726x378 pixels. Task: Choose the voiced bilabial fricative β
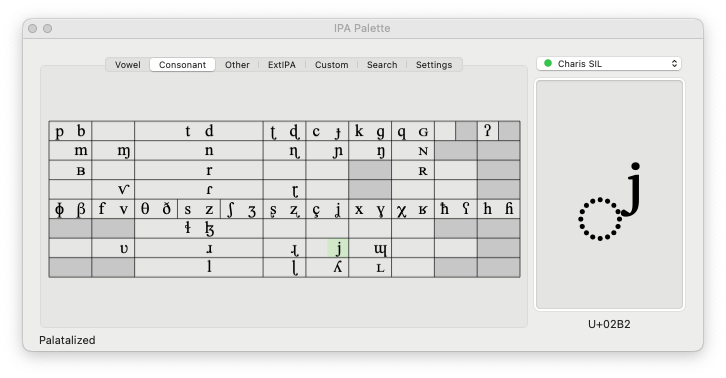[81, 209]
